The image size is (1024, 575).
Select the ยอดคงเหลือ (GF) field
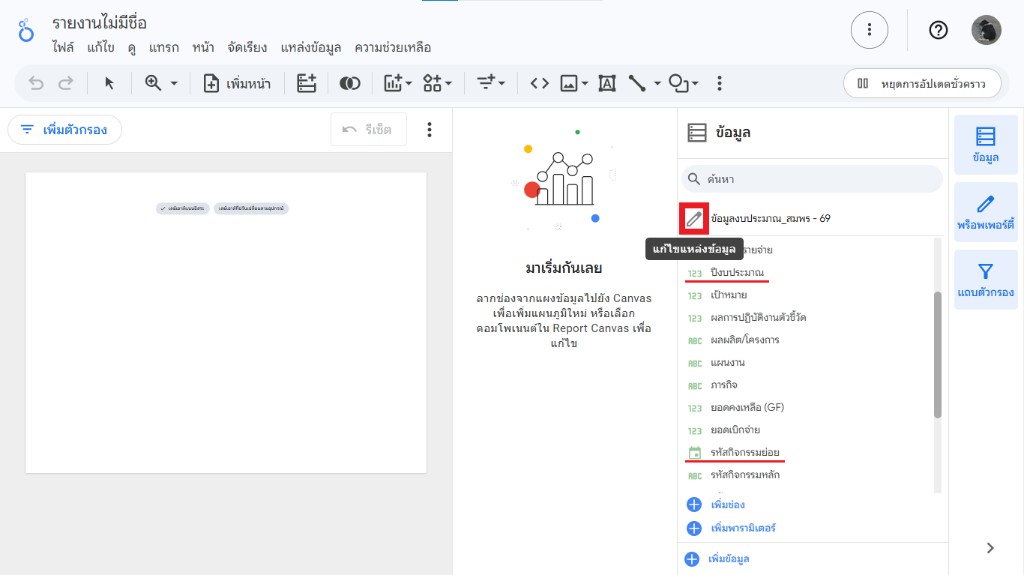click(747, 407)
